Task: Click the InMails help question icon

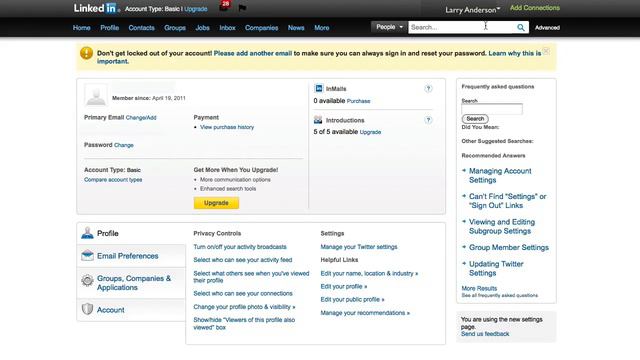Action: pos(428,89)
